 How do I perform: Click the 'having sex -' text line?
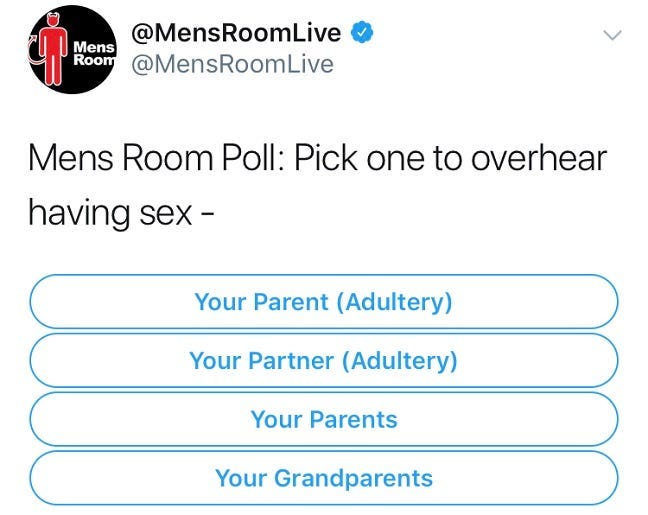point(122,213)
